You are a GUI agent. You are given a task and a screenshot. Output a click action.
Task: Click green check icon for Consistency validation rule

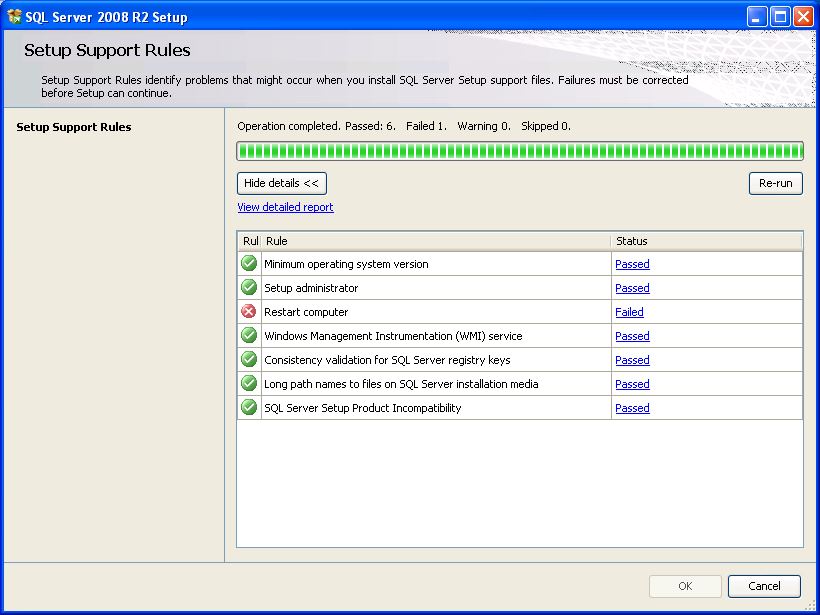tap(249, 360)
